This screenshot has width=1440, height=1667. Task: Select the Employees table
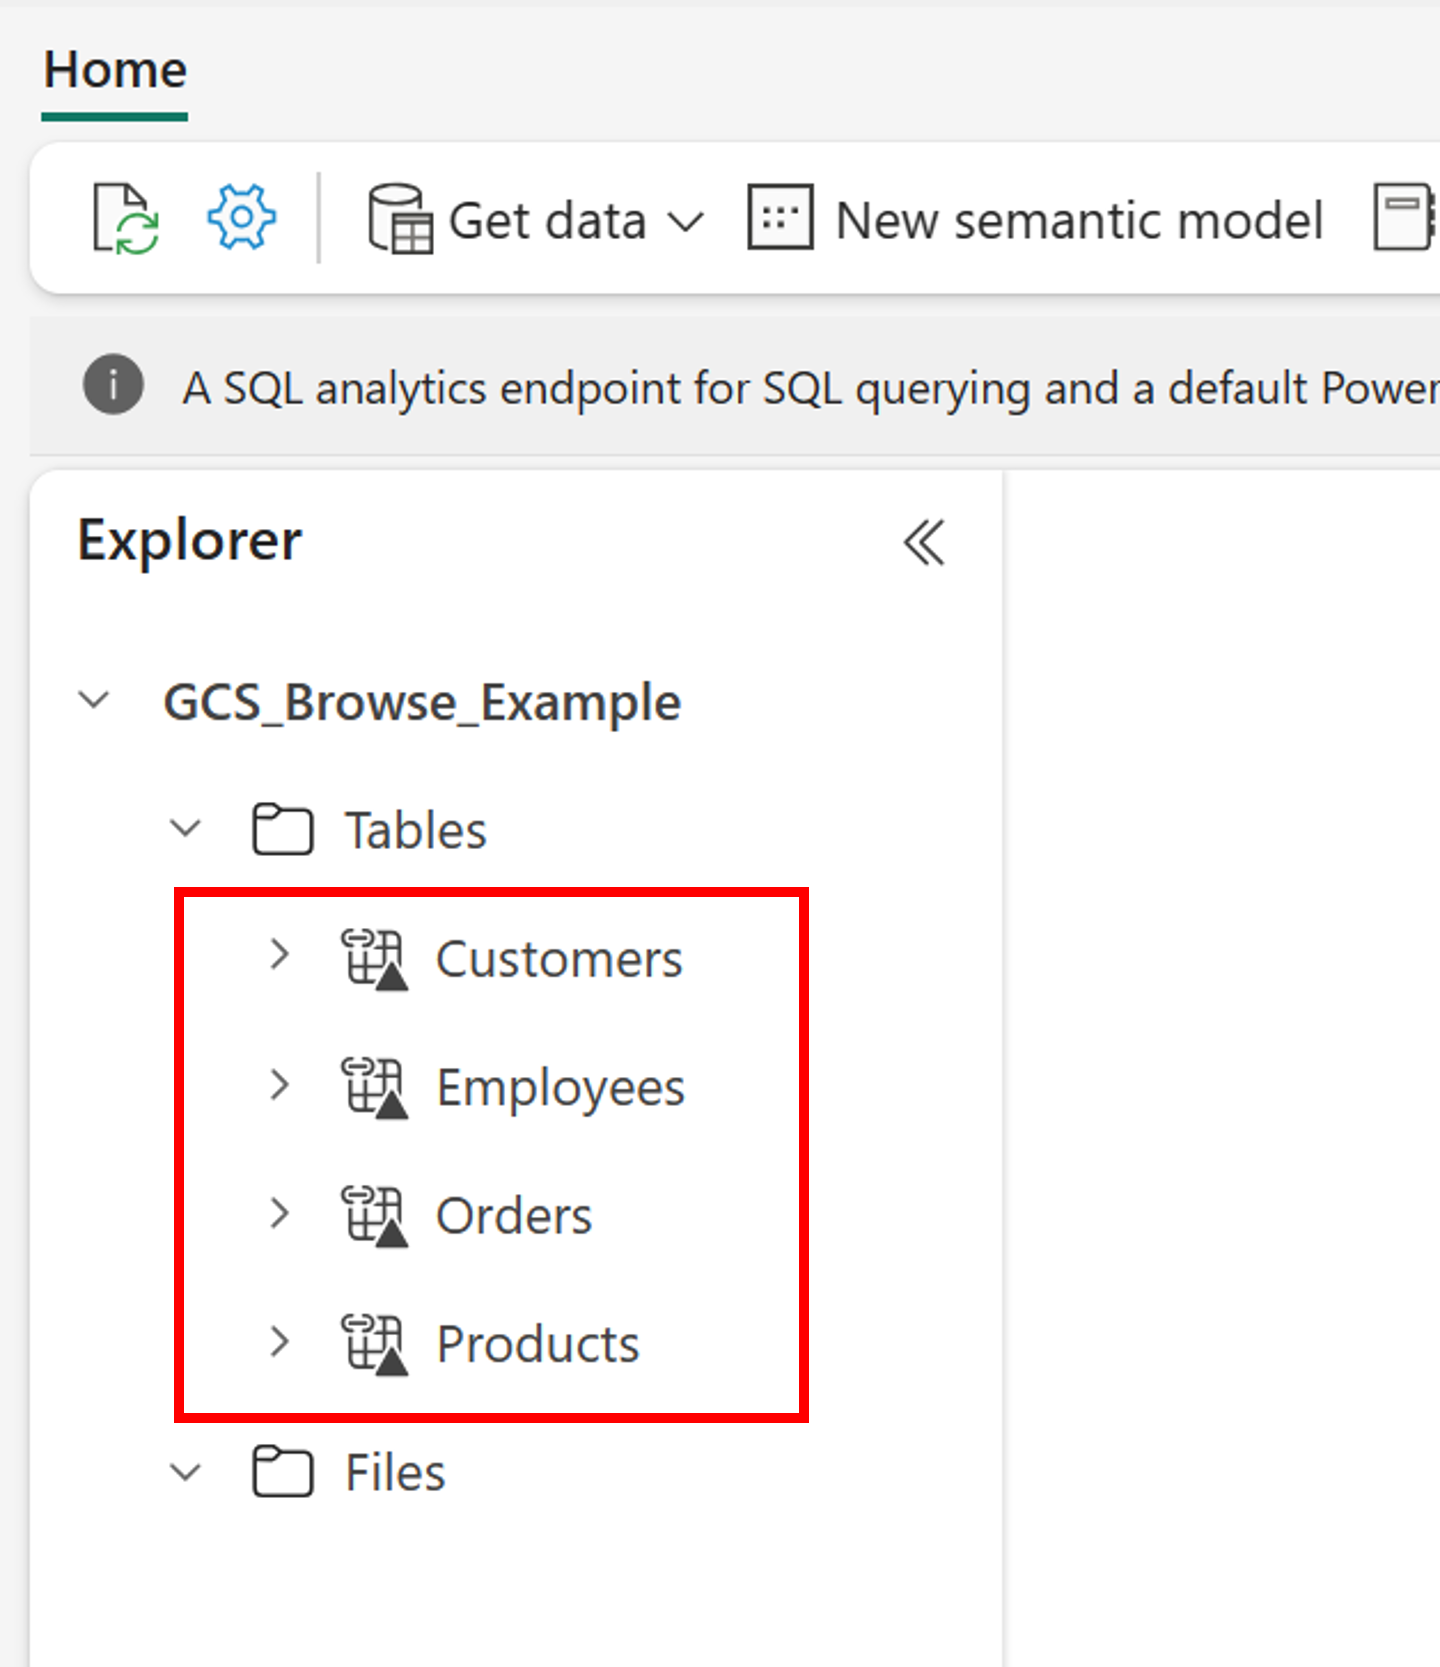[560, 1088]
